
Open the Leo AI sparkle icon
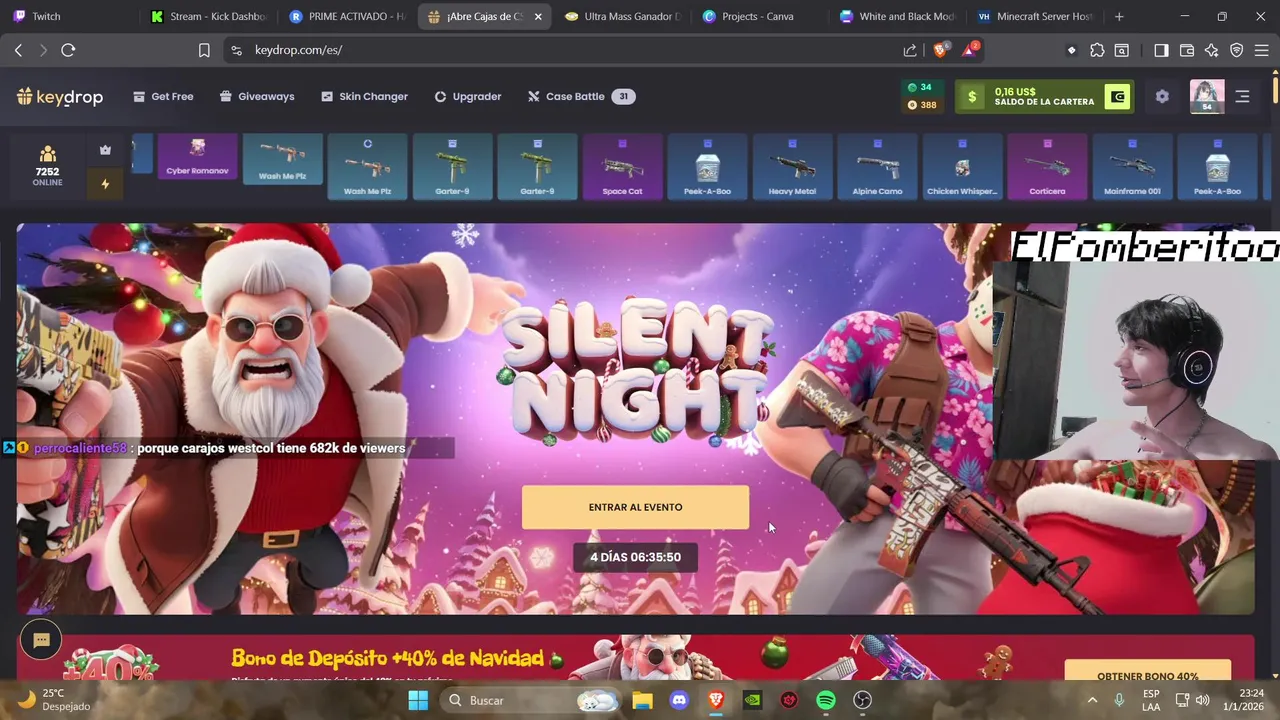point(1211,50)
